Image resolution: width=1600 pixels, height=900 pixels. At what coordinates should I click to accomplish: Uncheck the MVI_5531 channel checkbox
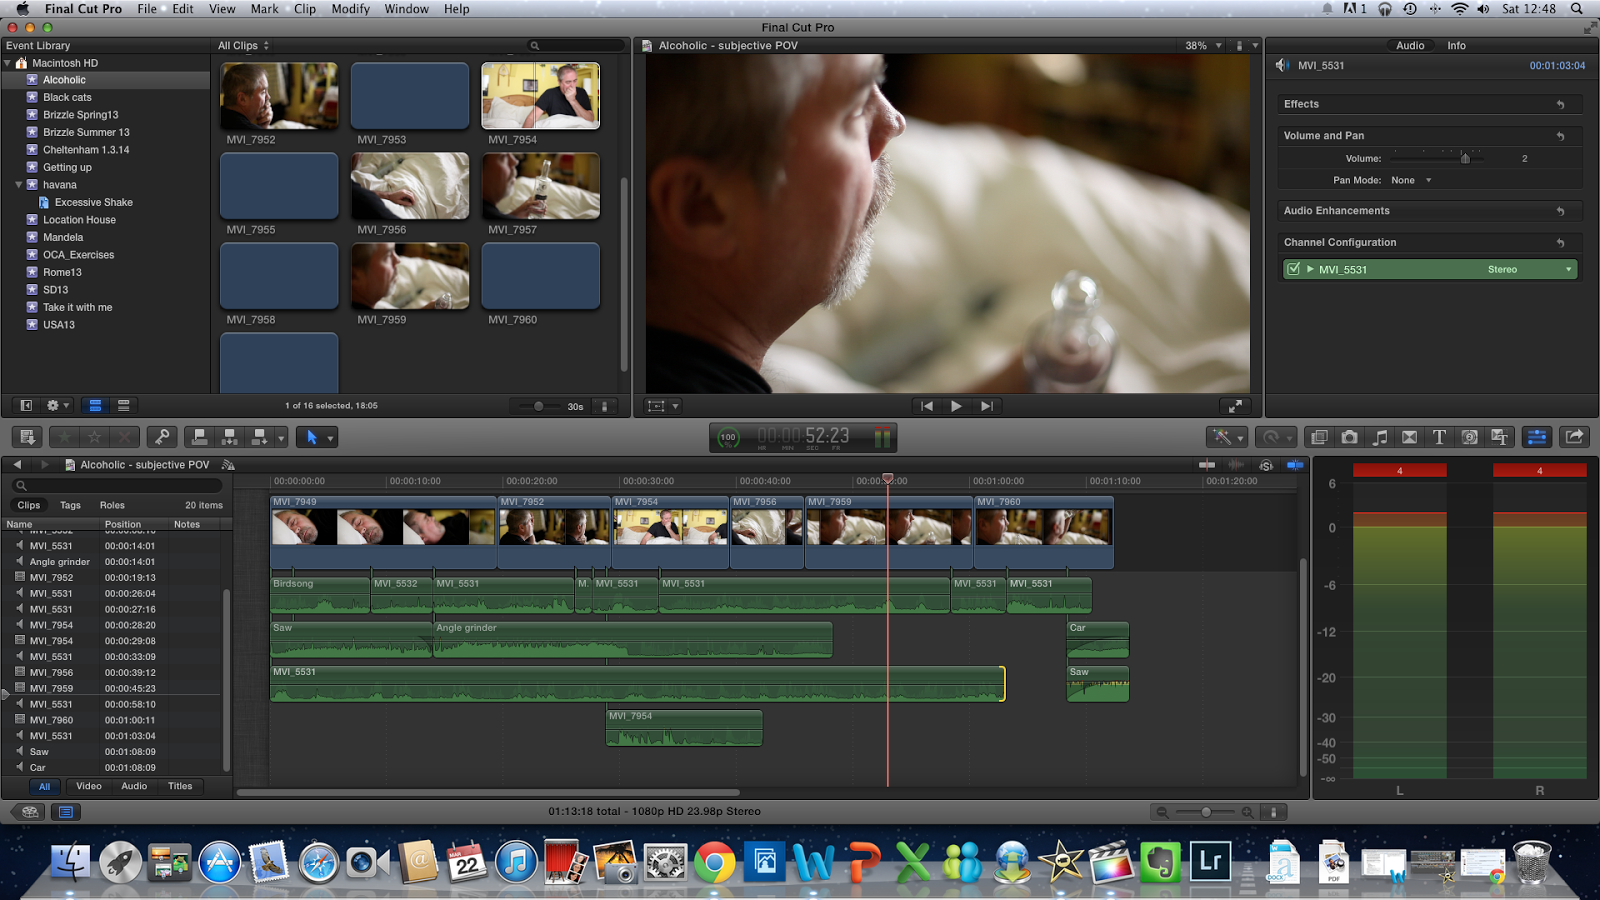click(1293, 269)
